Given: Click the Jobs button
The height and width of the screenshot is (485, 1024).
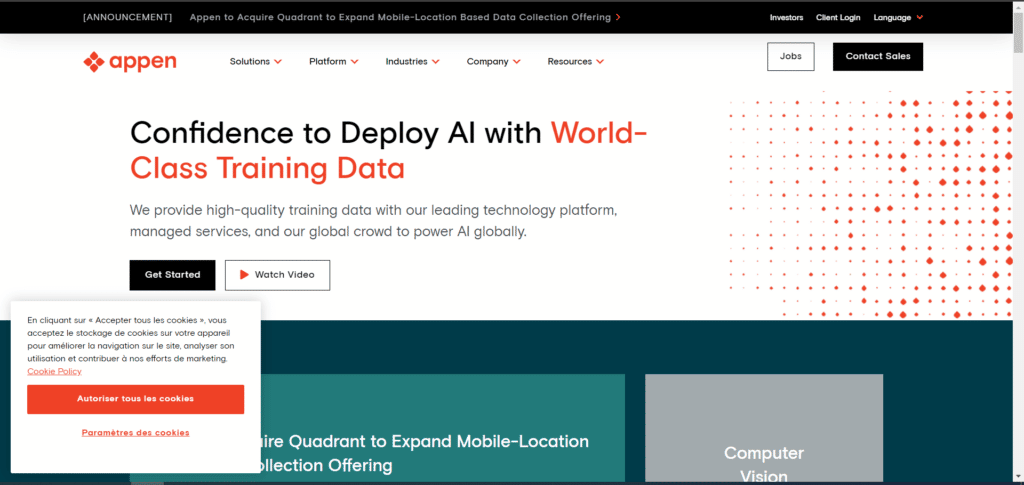Looking at the screenshot, I should (x=790, y=57).
